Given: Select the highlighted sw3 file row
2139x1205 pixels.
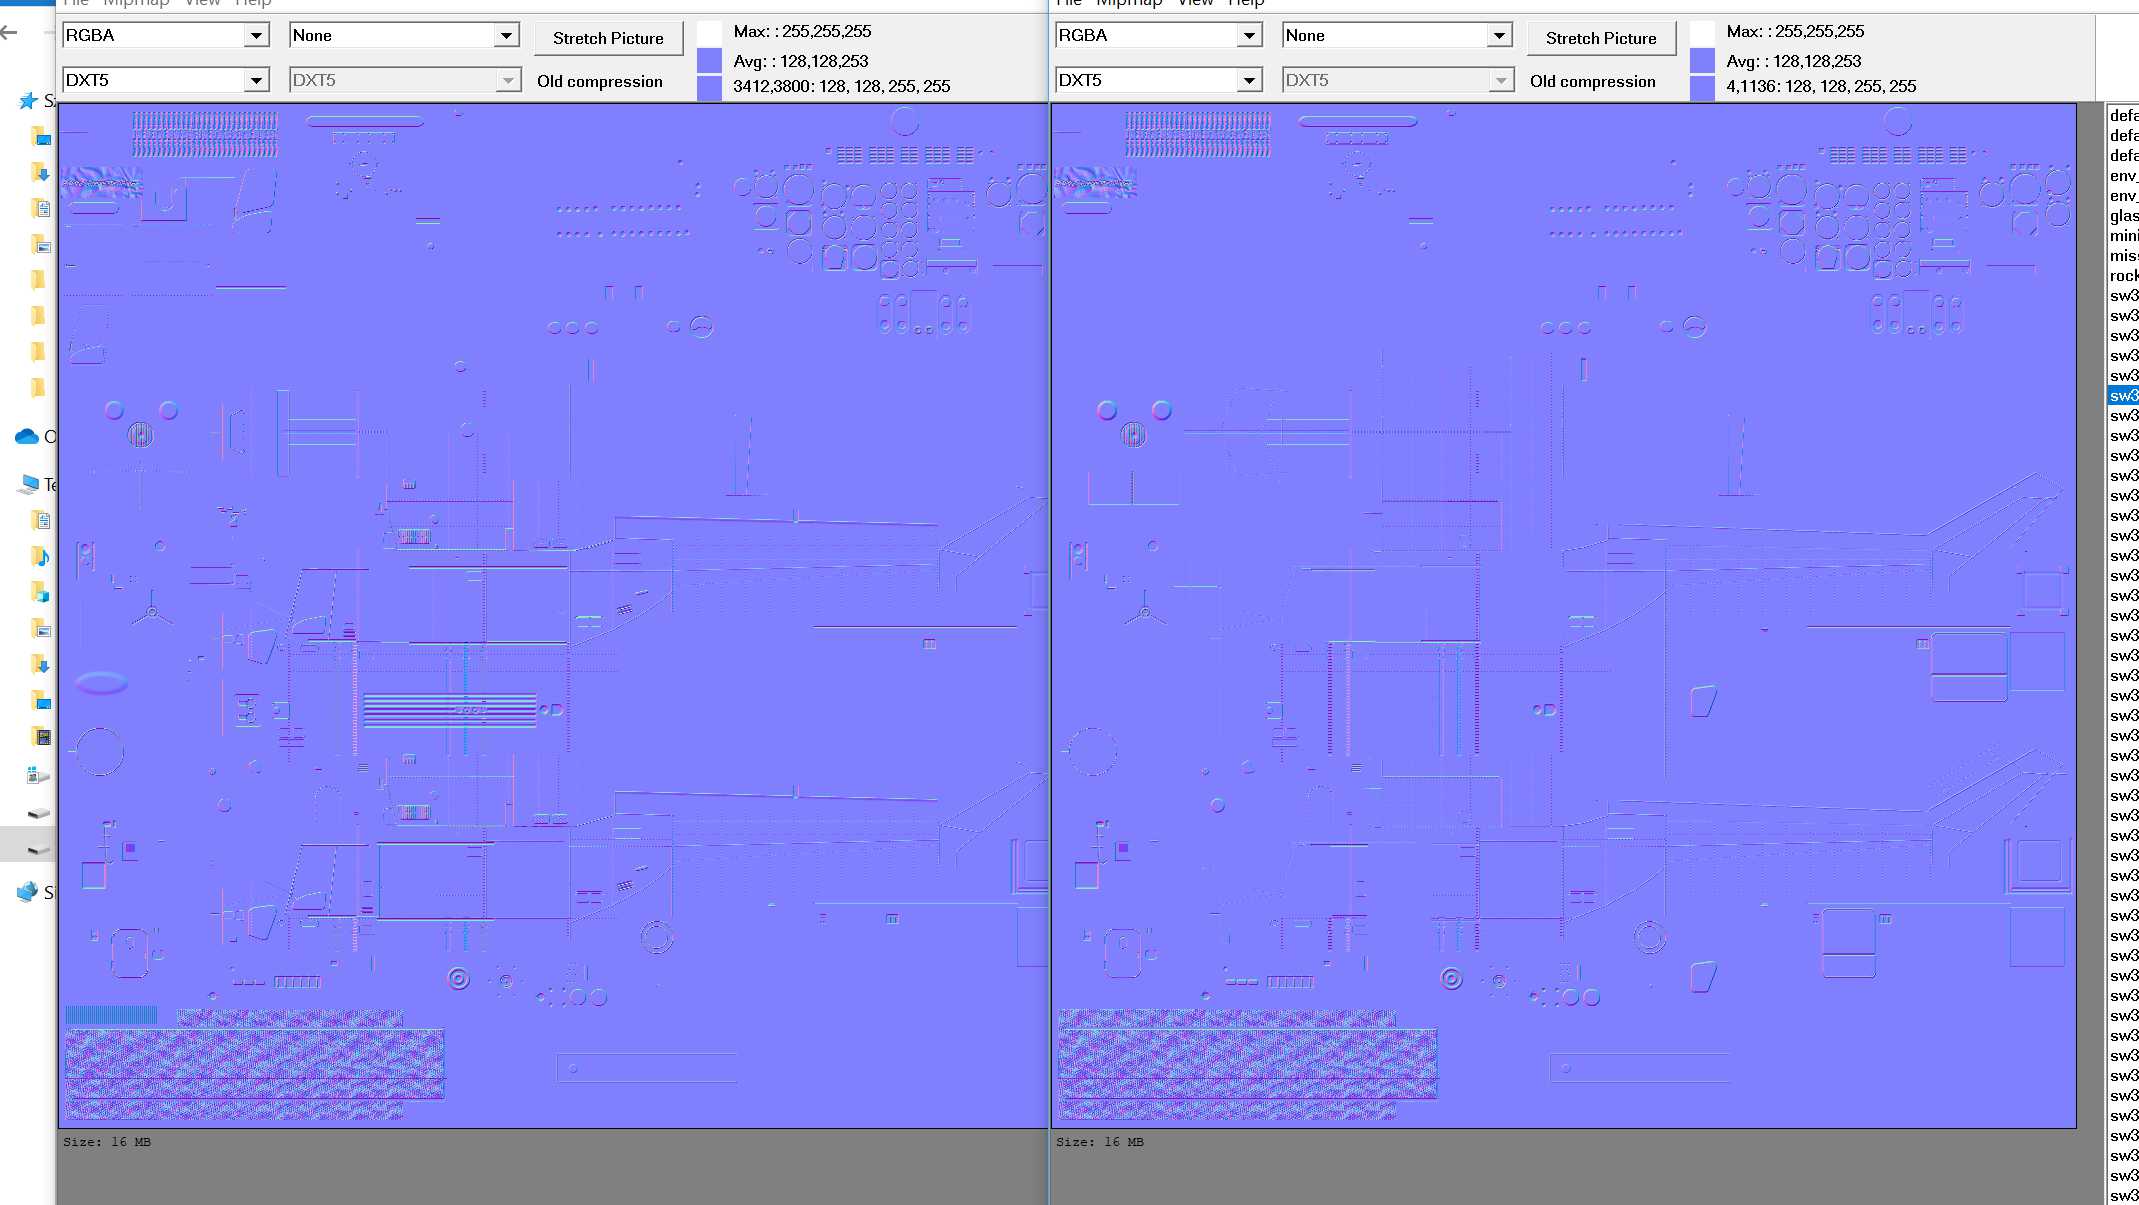Looking at the screenshot, I should [2123, 396].
